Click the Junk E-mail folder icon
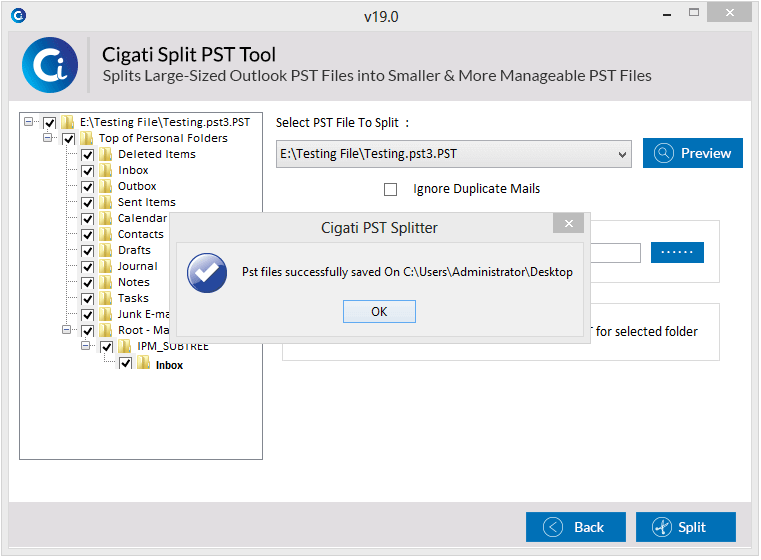Viewport: 761px width, 560px height. pyautogui.click(x=105, y=314)
